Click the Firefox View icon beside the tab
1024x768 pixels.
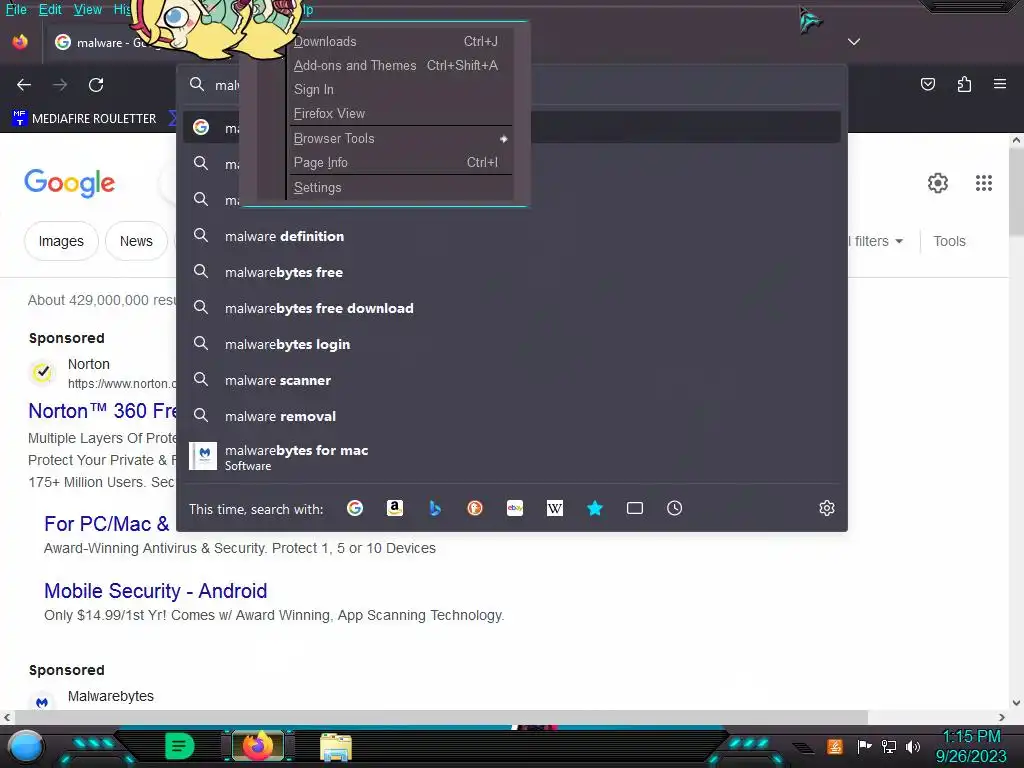[x=20, y=42]
